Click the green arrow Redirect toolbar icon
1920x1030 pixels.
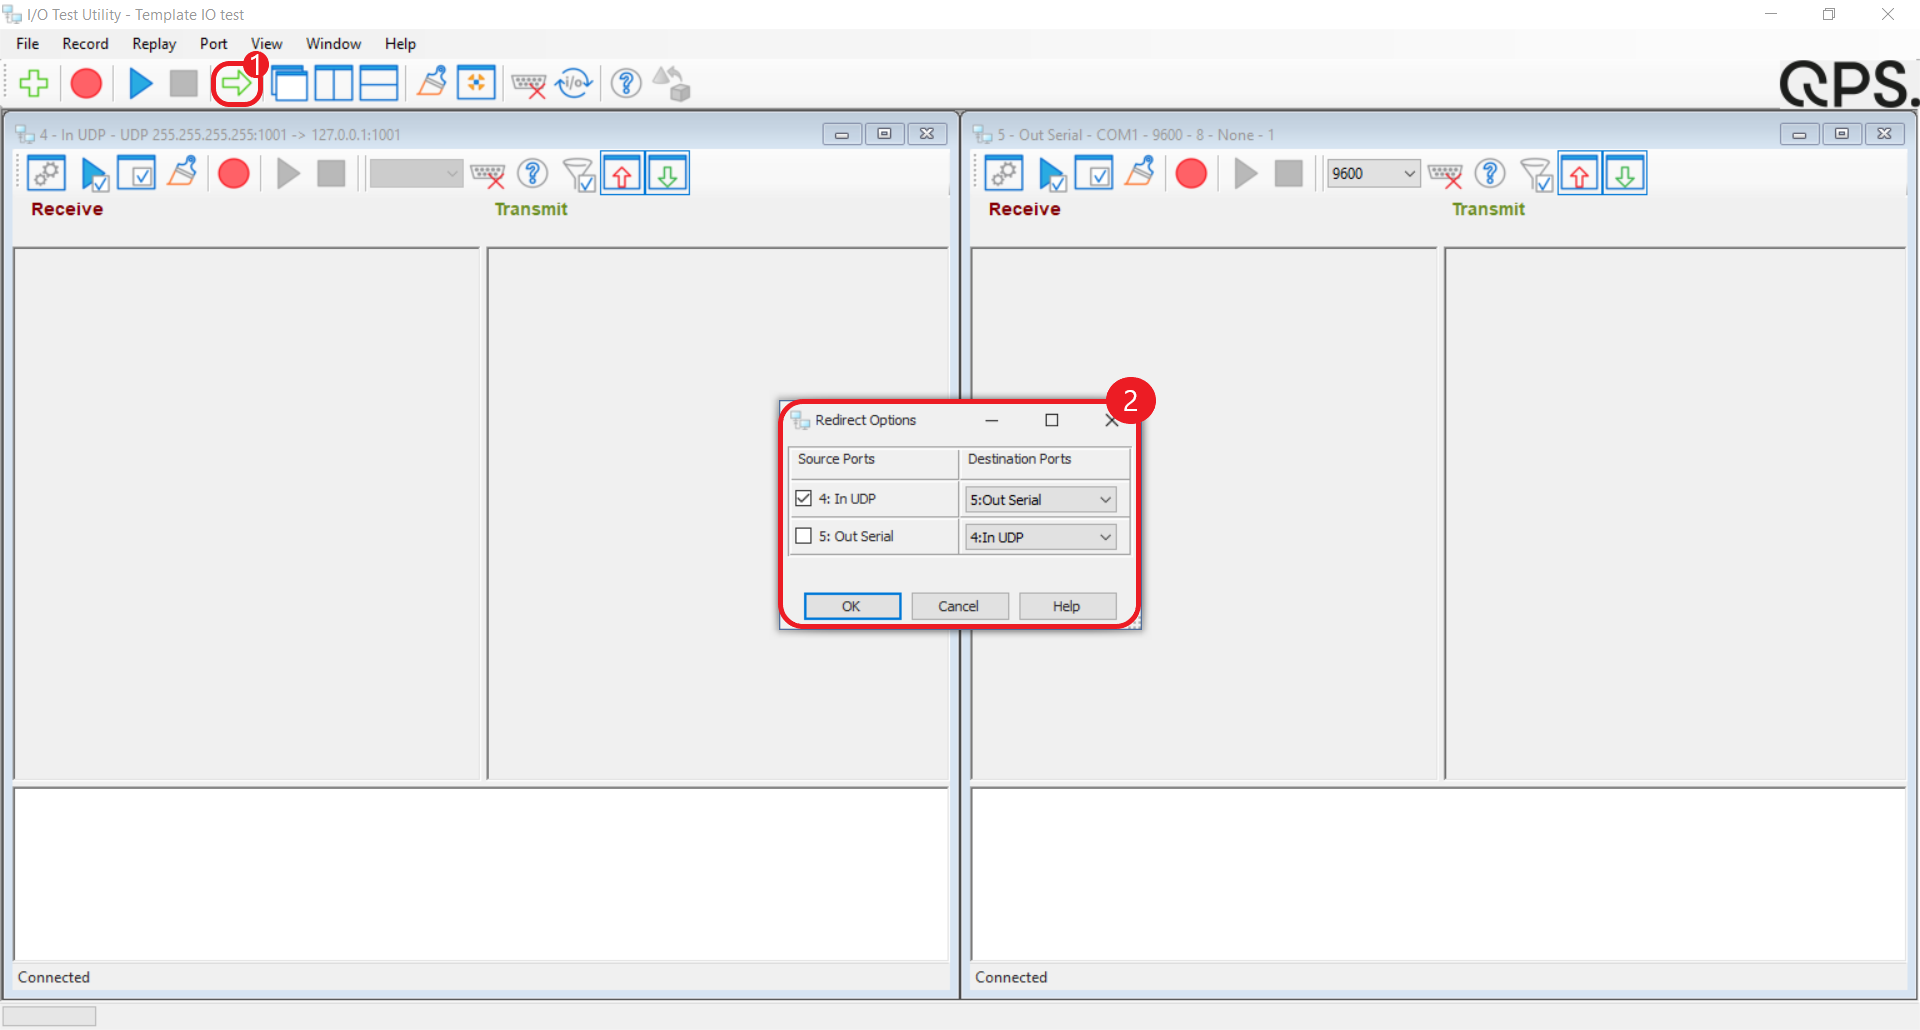(236, 84)
